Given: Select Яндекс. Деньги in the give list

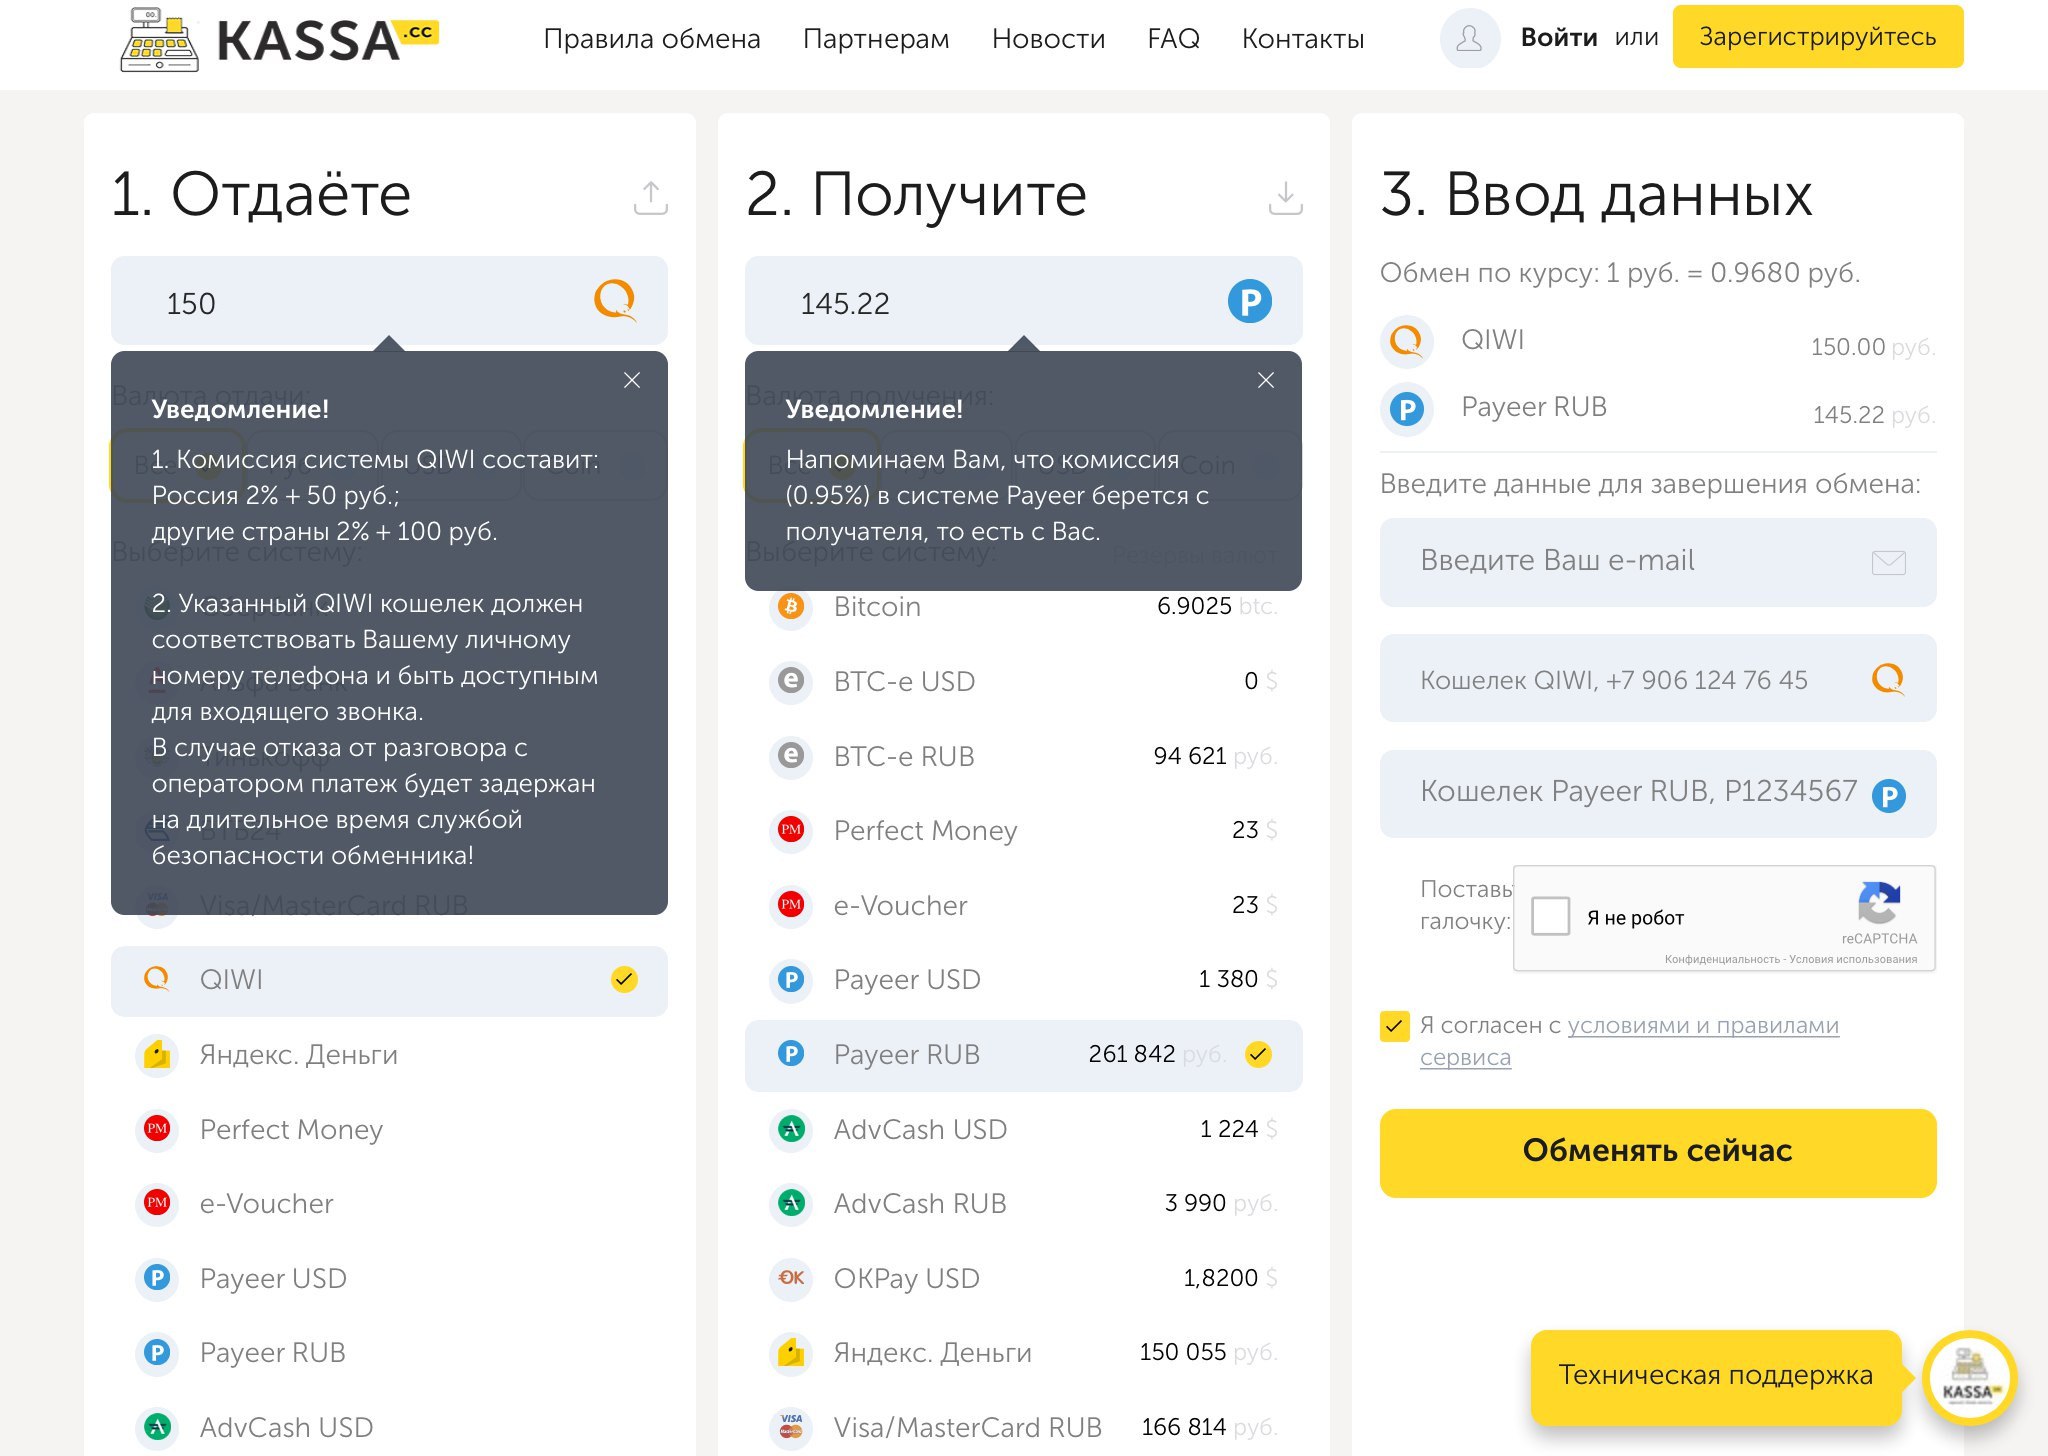Looking at the screenshot, I should tap(389, 1054).
